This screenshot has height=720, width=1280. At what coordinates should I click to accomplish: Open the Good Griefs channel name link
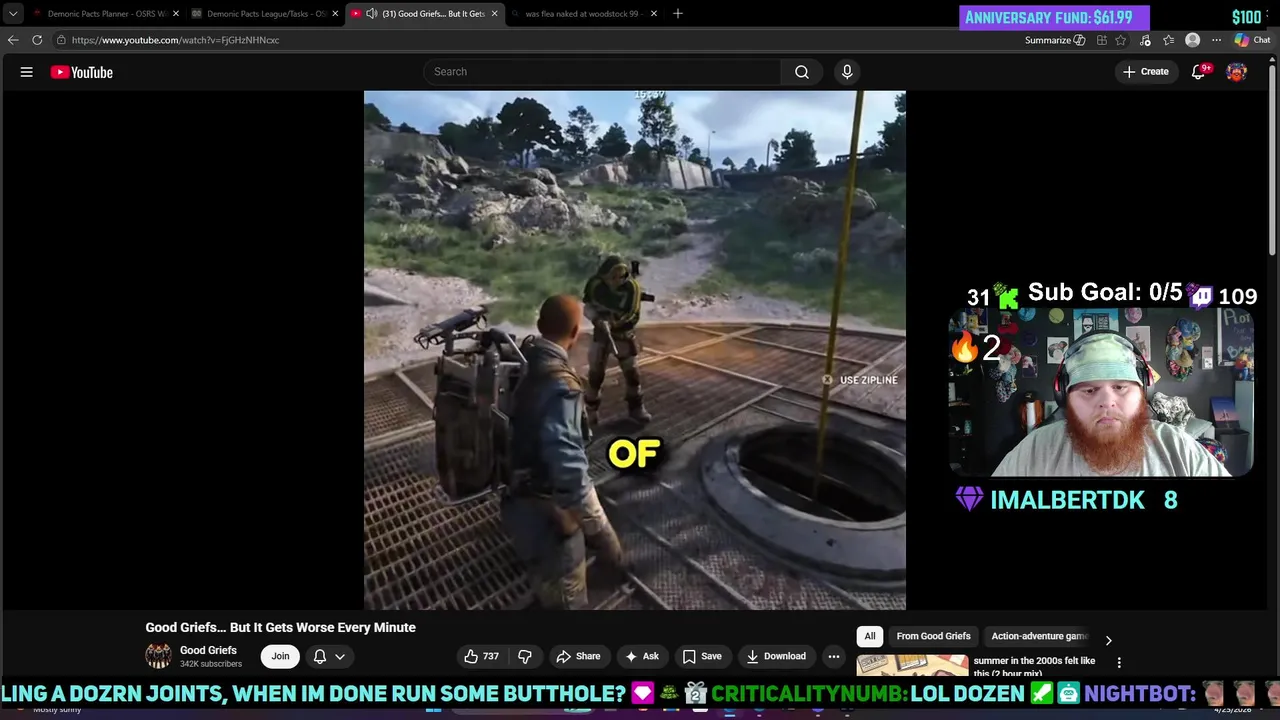[208, 650]
